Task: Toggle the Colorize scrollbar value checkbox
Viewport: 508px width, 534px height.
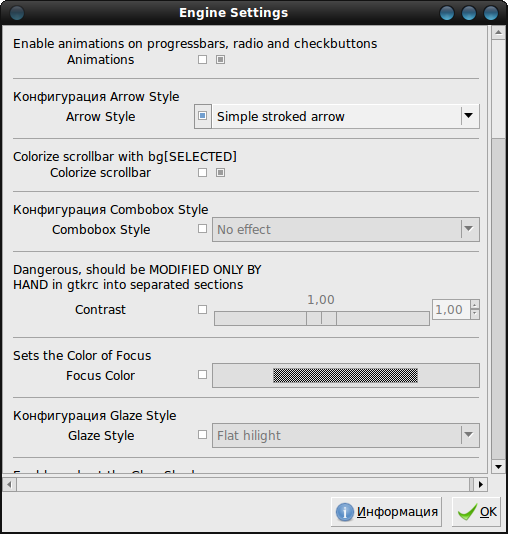Action: click(220, 173)
